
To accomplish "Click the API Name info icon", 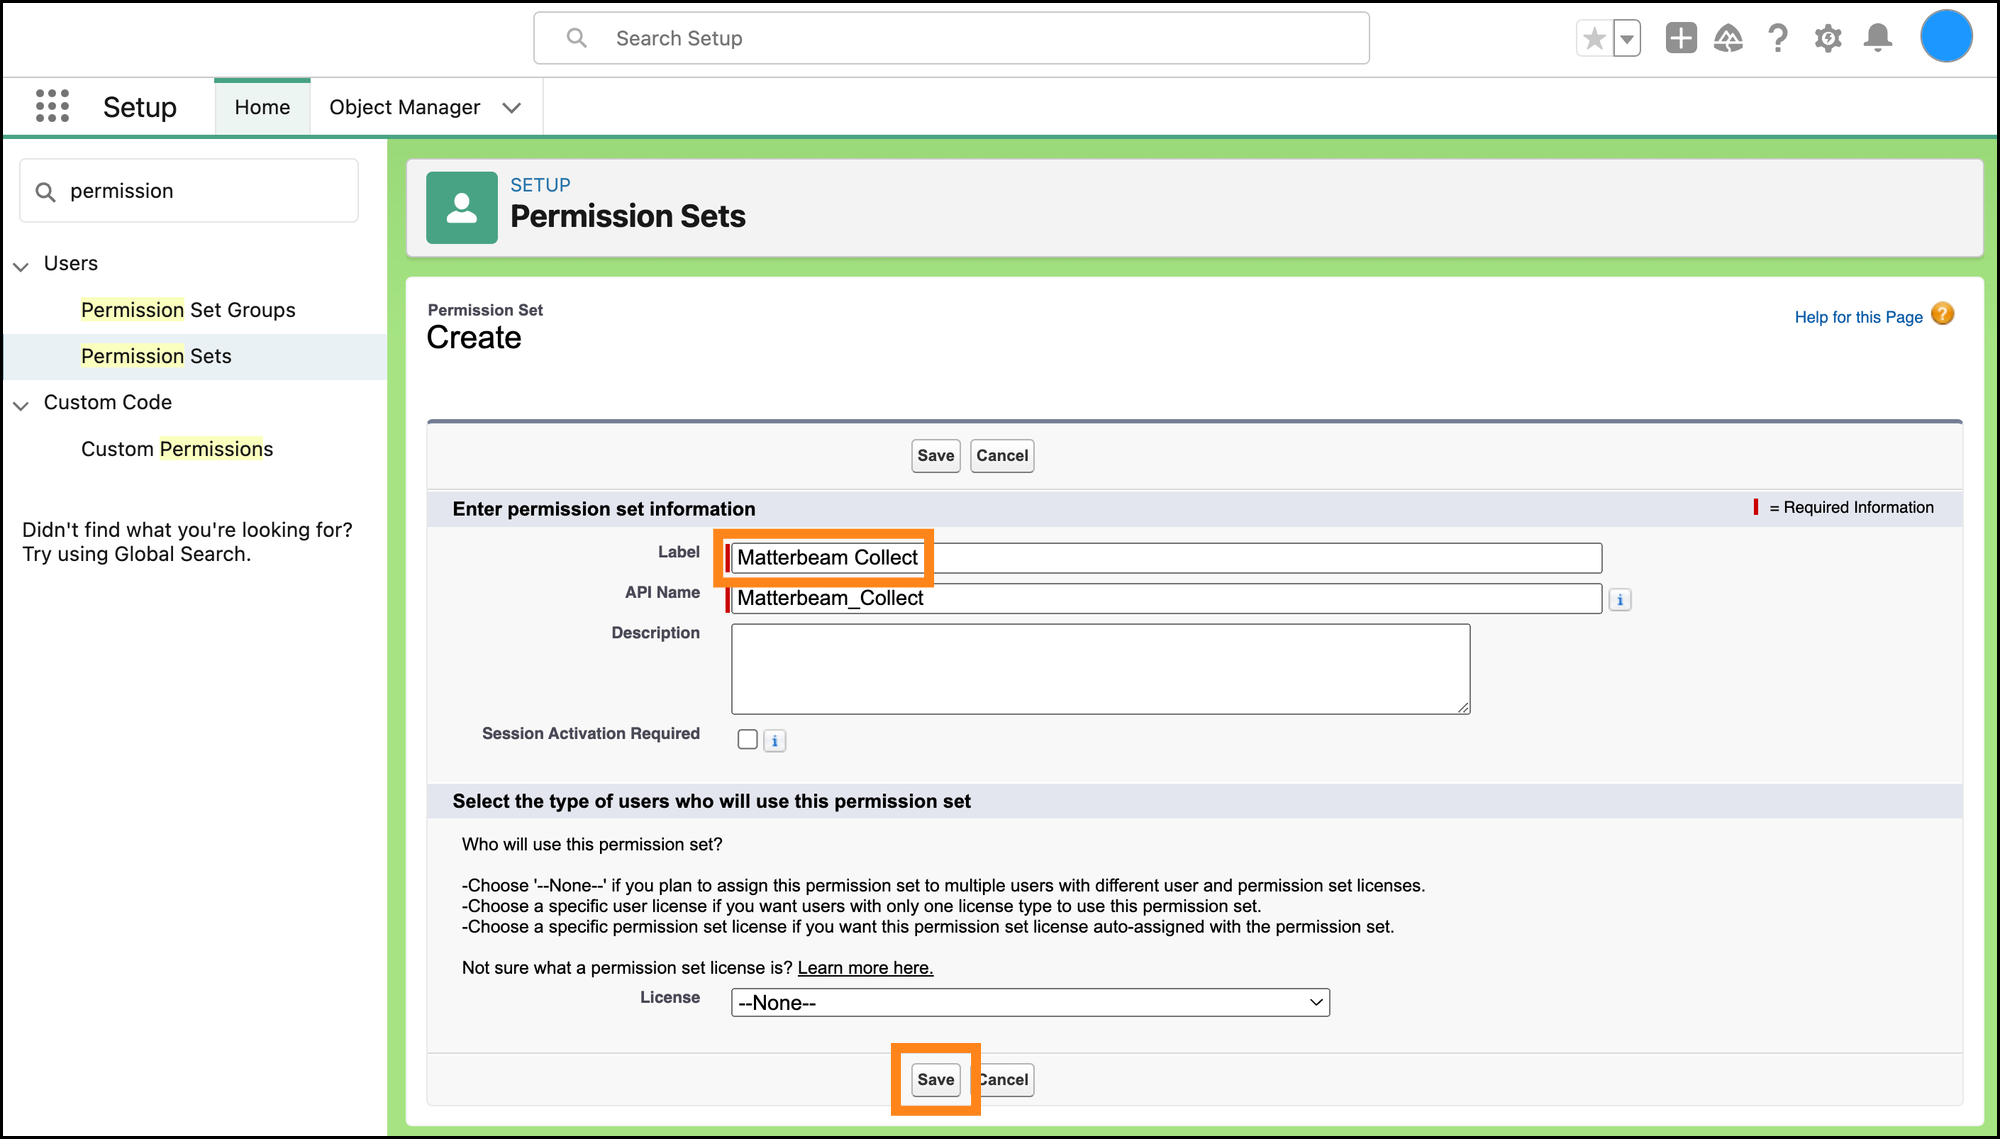I will (1620, 600).
